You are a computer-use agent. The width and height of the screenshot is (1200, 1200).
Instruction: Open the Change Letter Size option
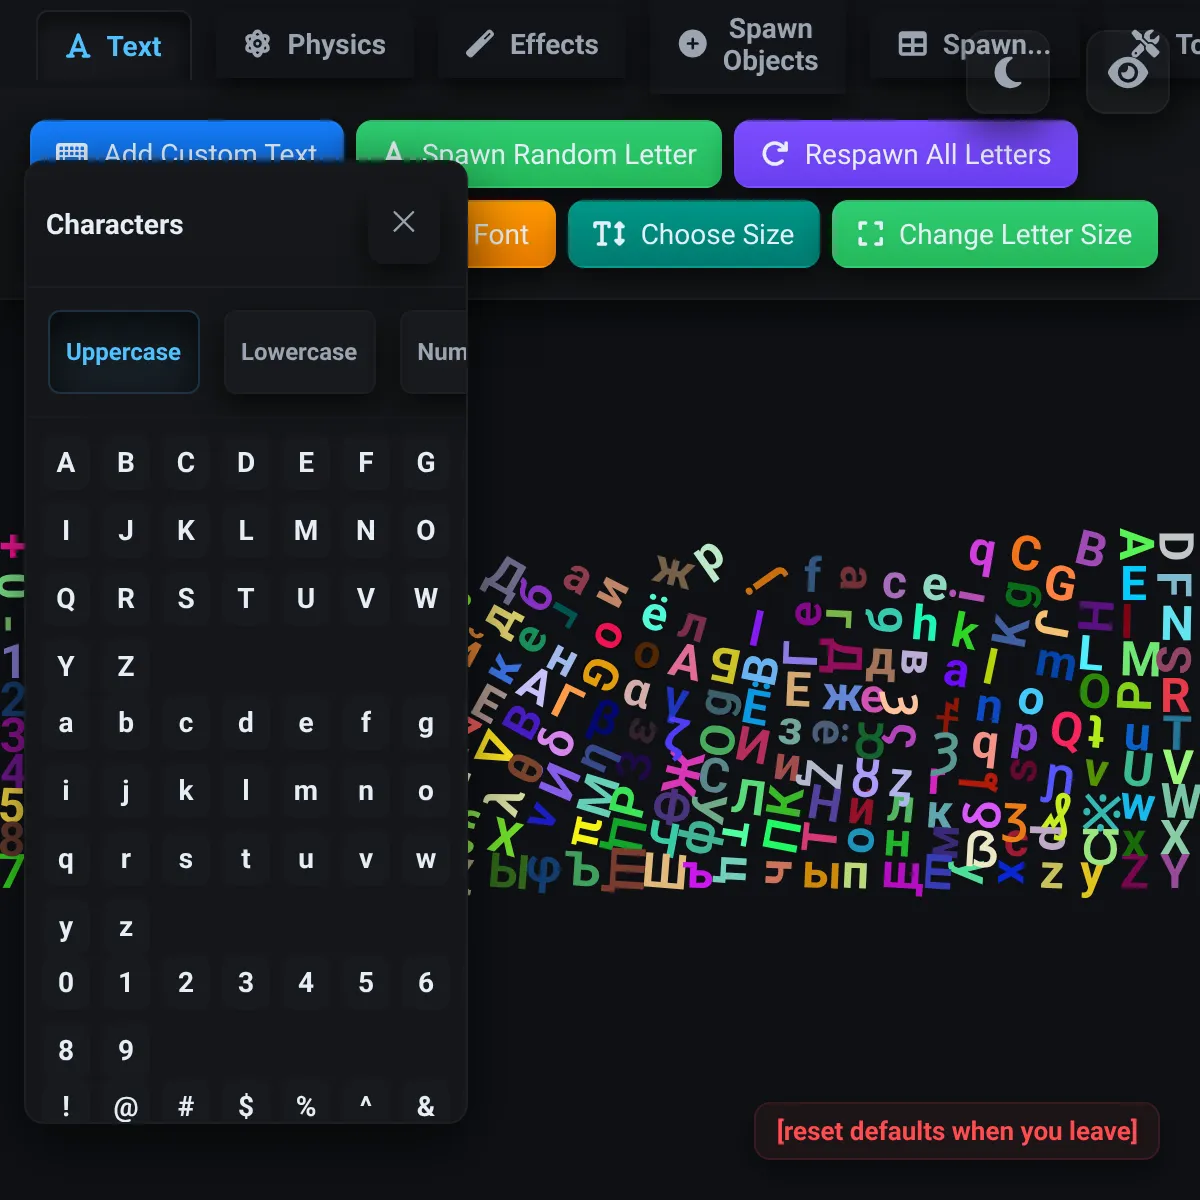click(995, 235)
